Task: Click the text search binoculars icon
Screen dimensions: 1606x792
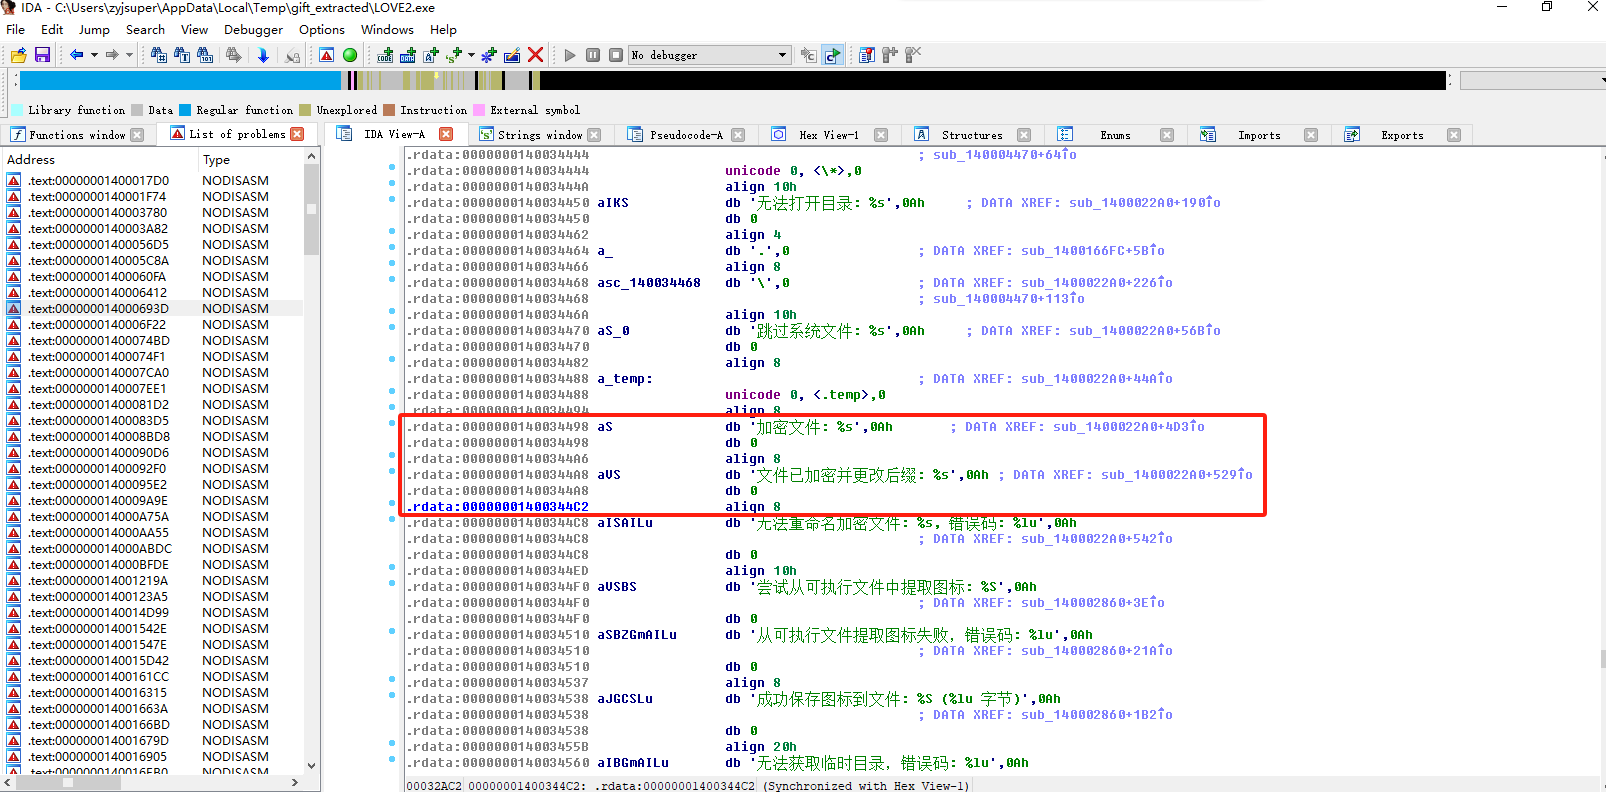Action: click(x=182, y=55)
